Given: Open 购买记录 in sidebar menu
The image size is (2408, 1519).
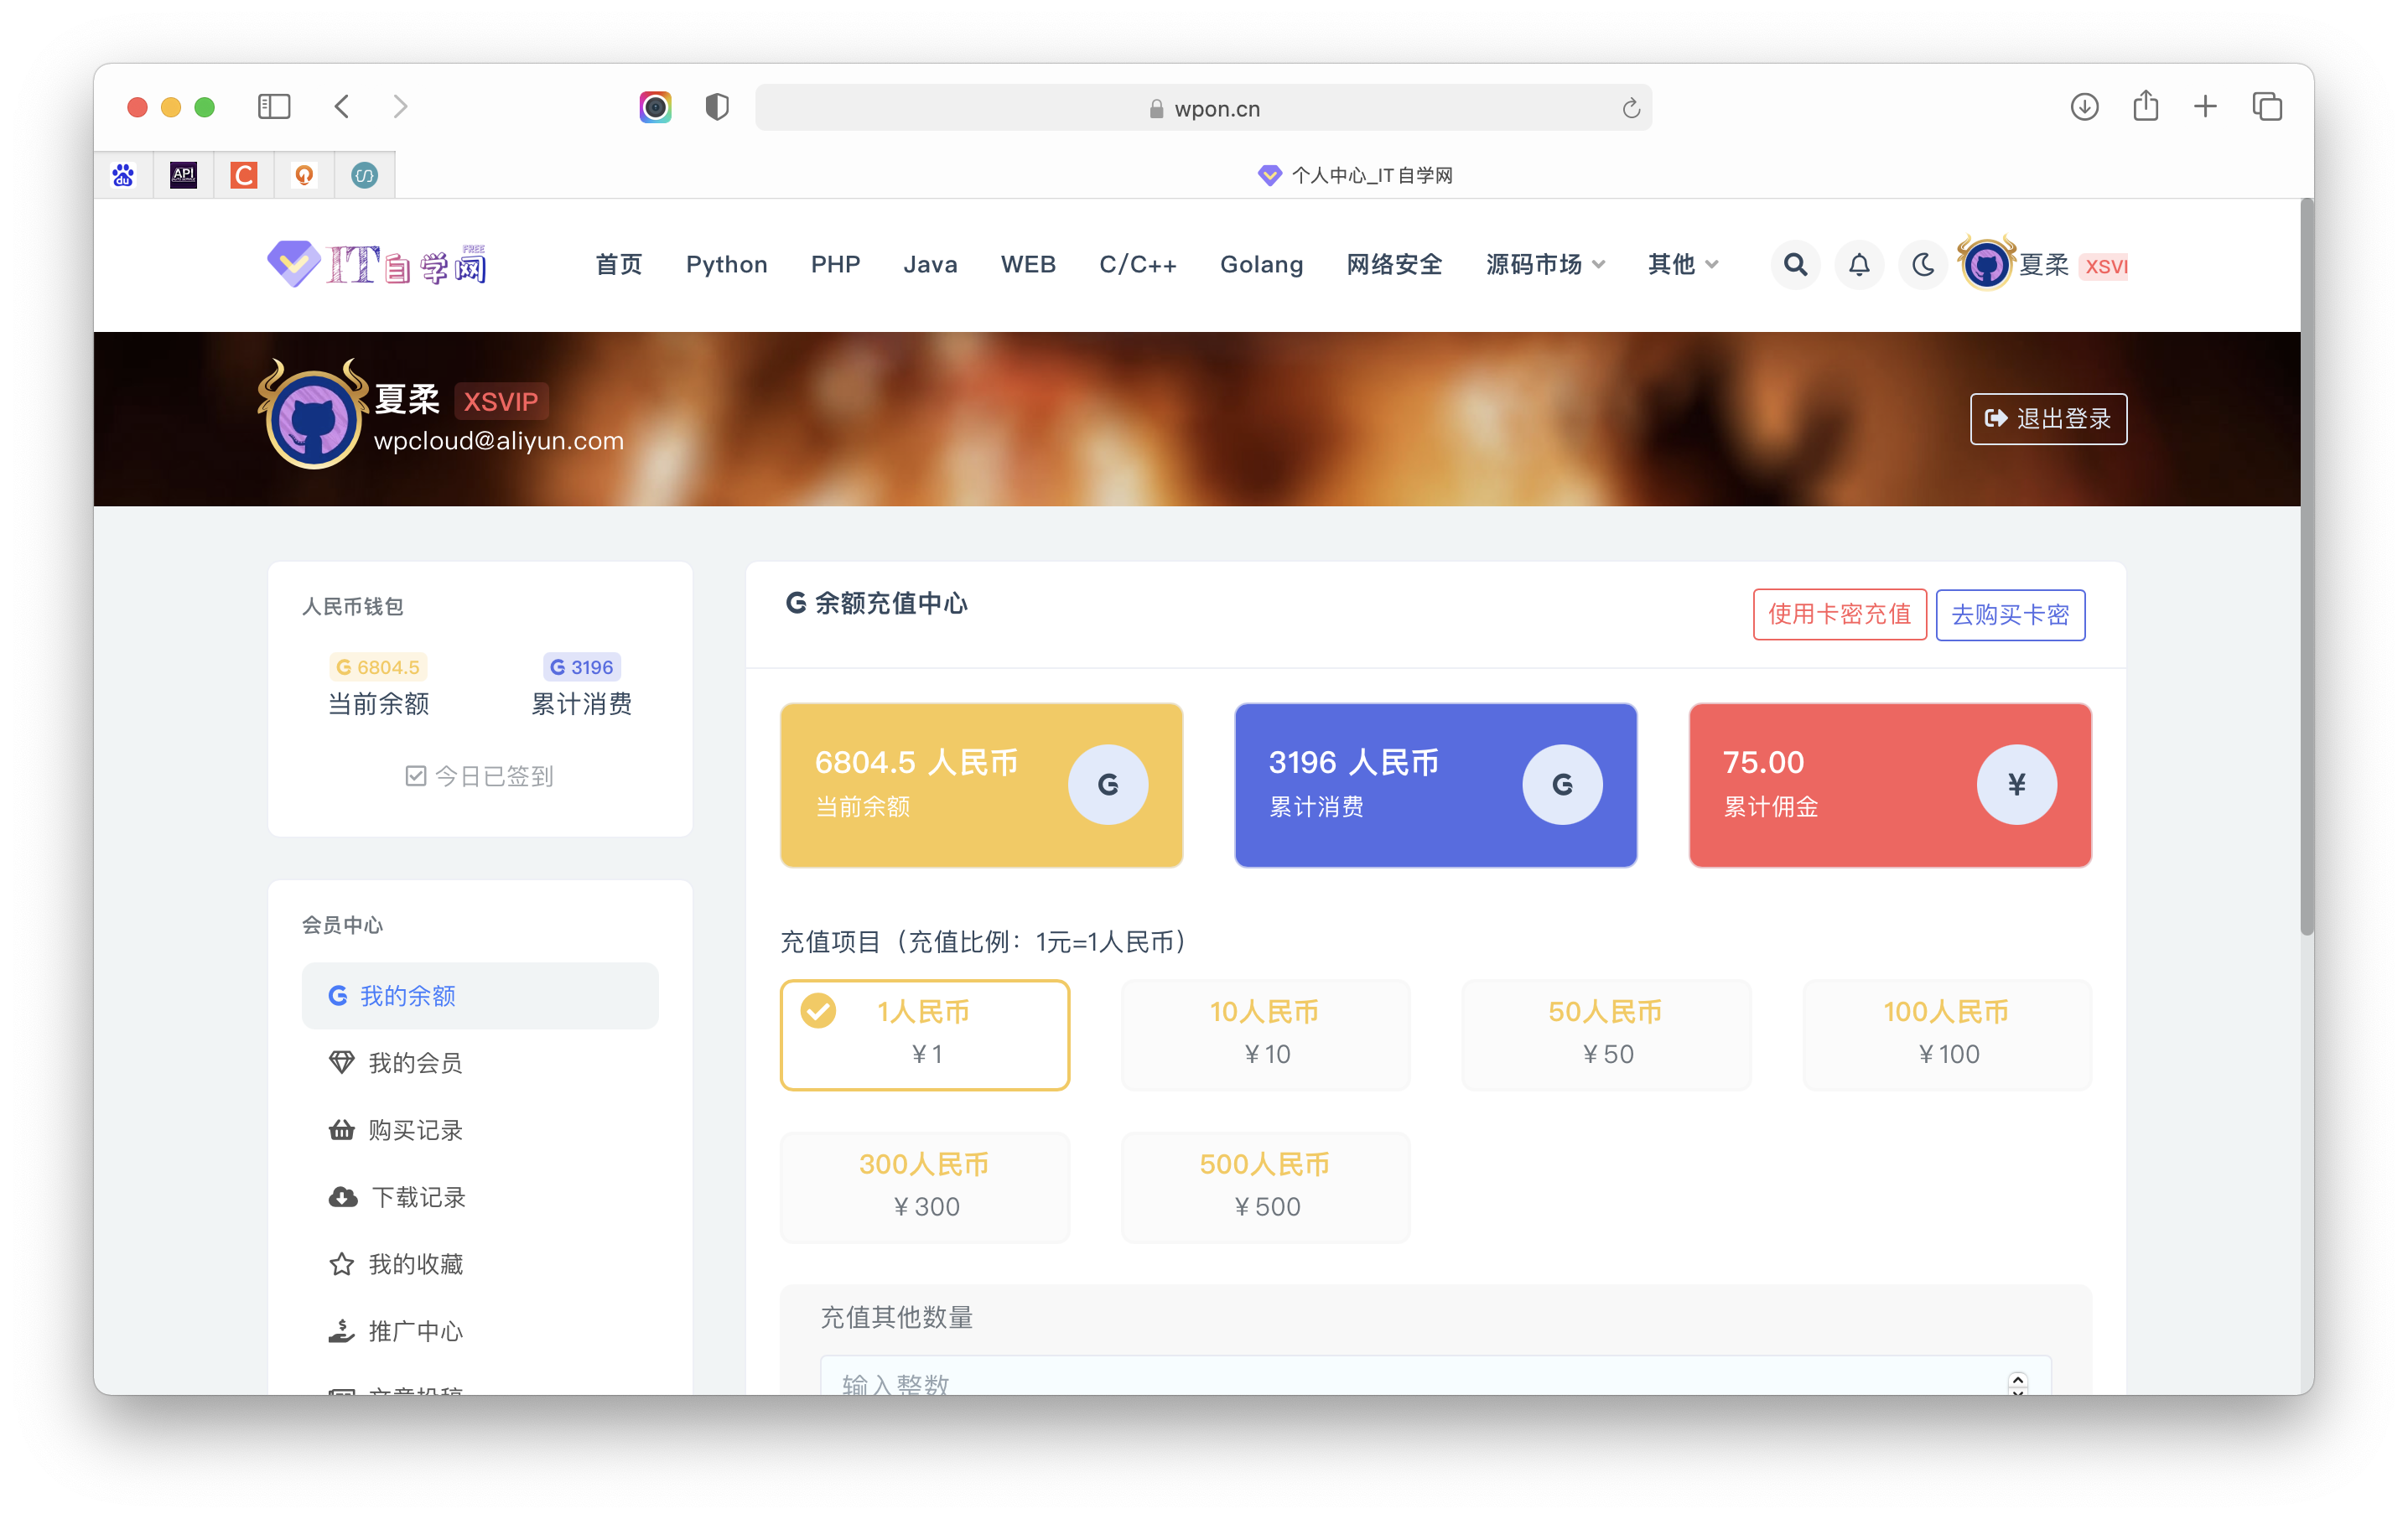Looking at the screenshot, I should pos(415,1130).
